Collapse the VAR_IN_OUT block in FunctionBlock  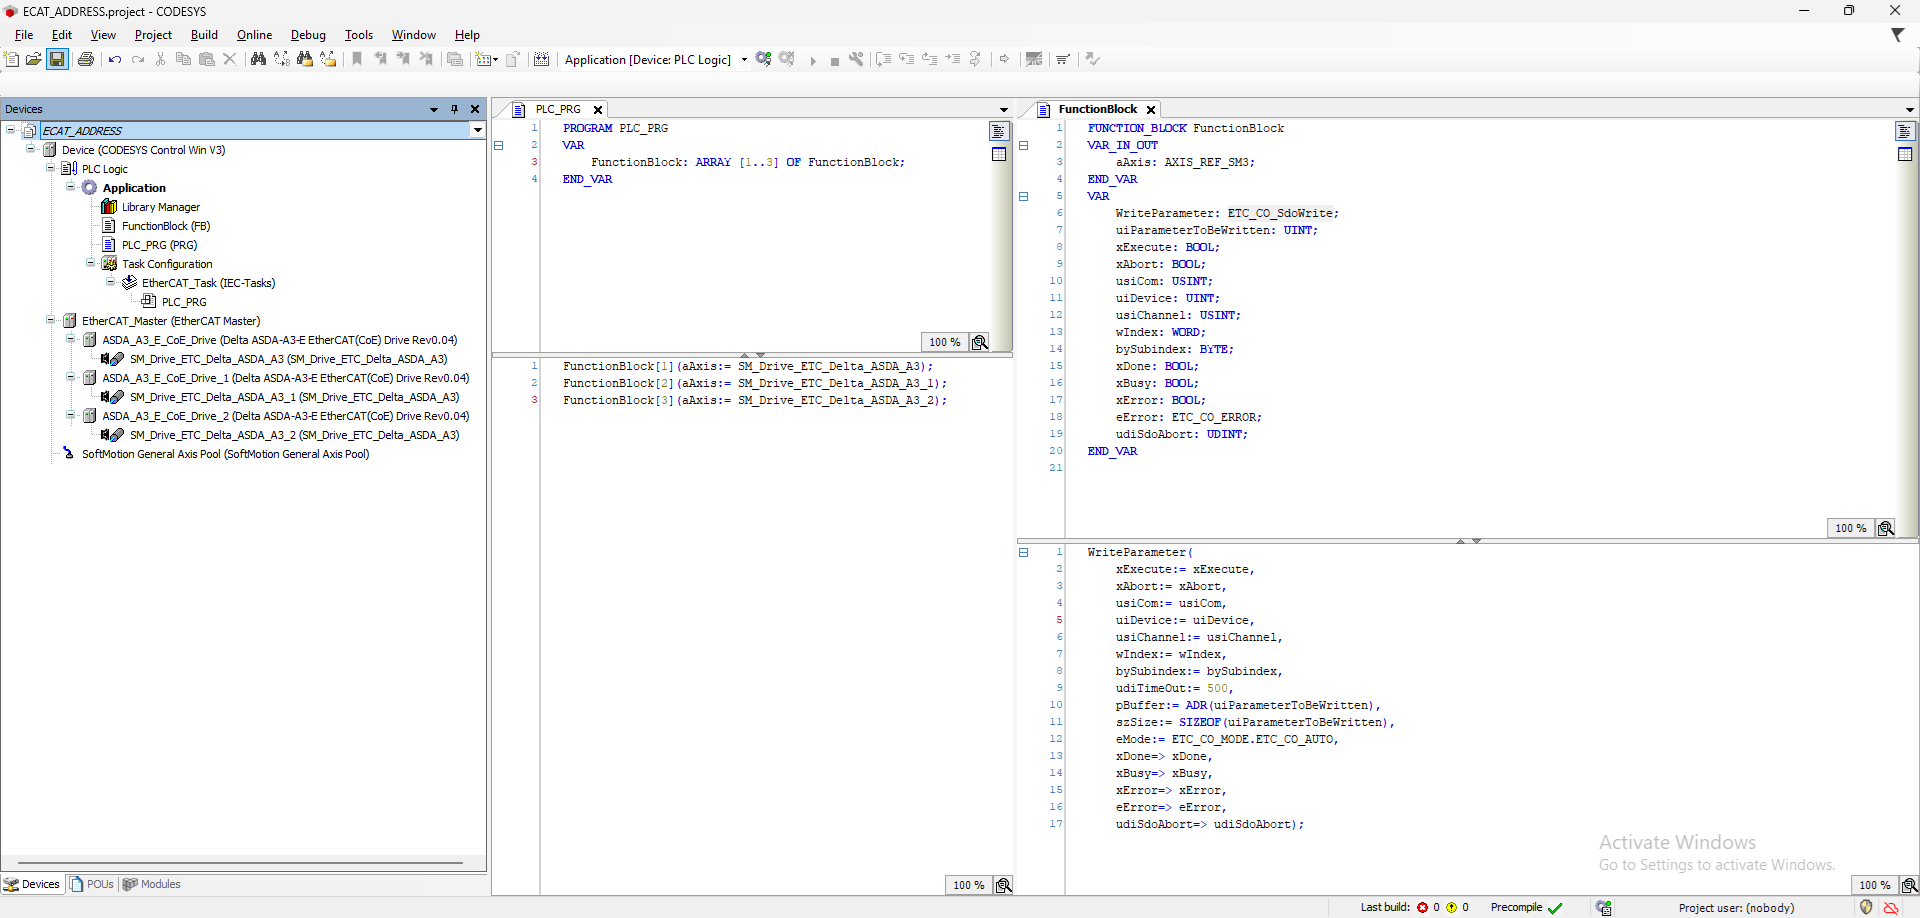click(x=1024, y=146)
